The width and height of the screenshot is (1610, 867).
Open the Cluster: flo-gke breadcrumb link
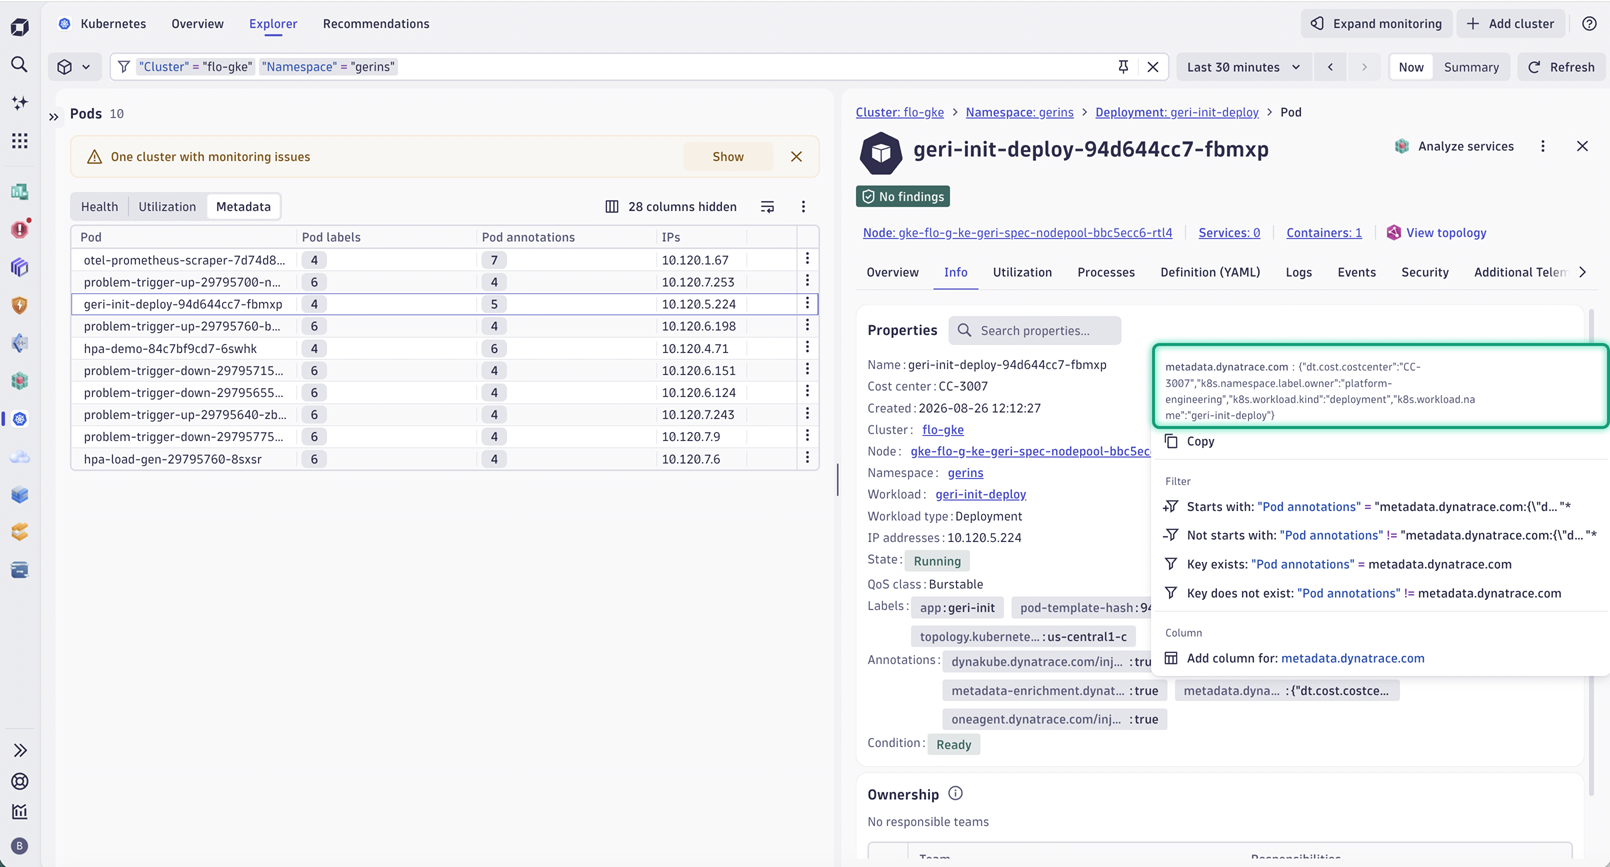pyautogui.click(x=900, y=112)
